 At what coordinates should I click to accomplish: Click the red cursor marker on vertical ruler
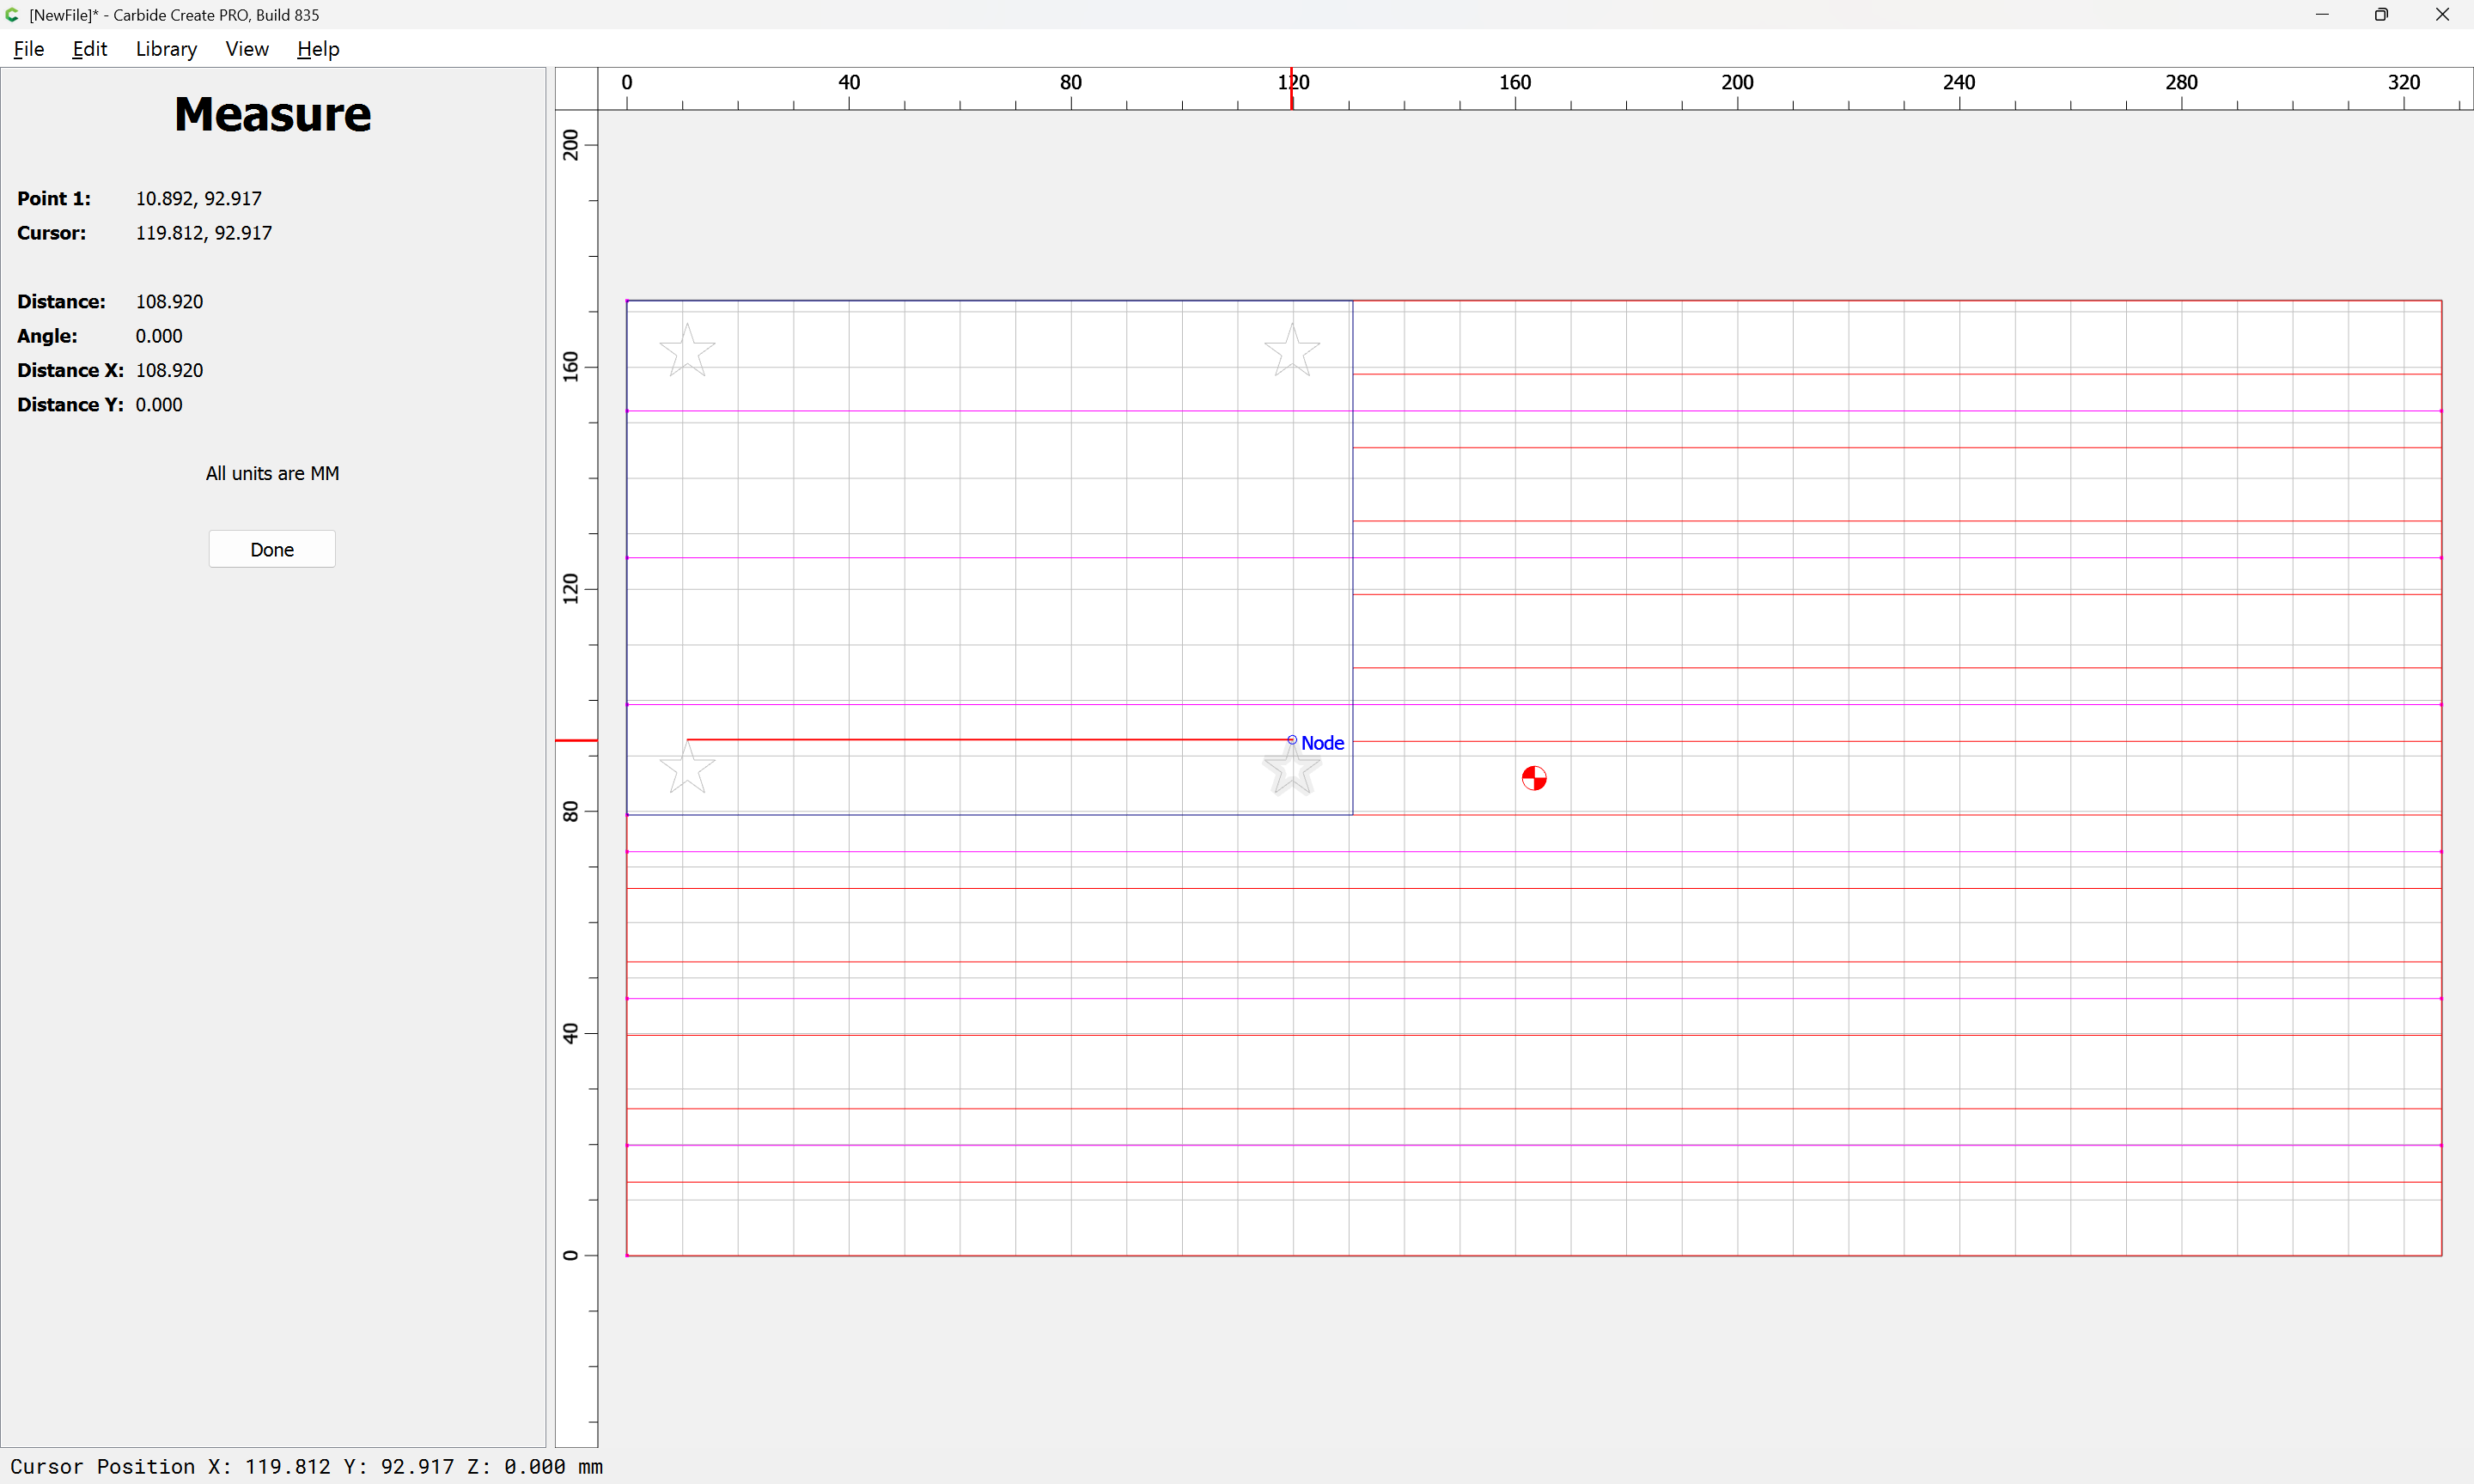pyautogui.click(x=576, y=740)
